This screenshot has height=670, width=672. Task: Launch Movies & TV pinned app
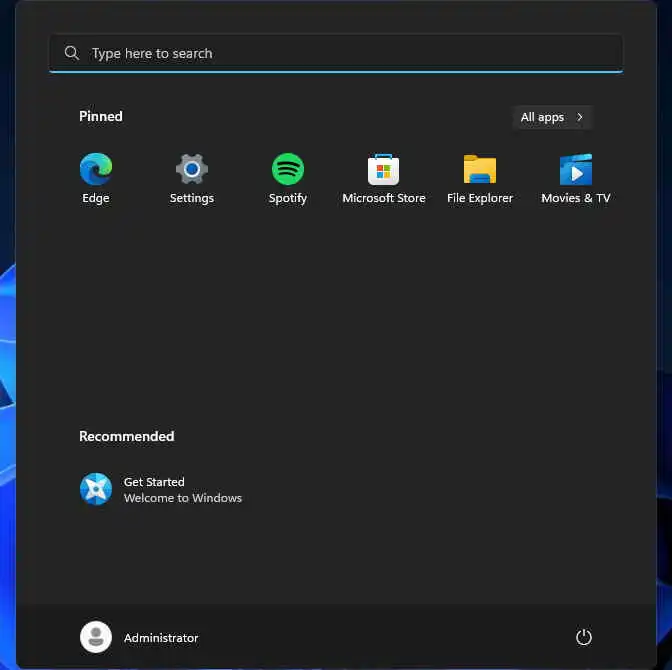tap(576, 179)
